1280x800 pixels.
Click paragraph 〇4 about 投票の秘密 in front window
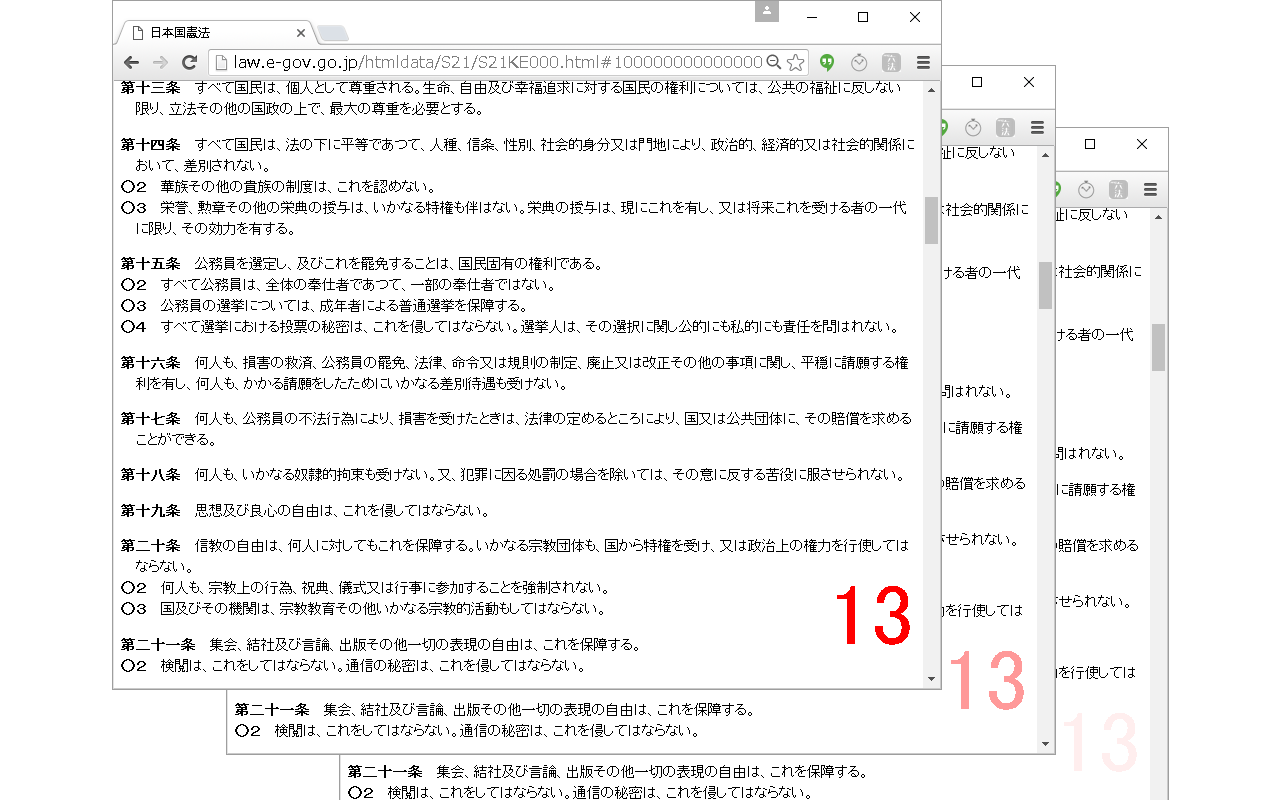pos(510,327)
